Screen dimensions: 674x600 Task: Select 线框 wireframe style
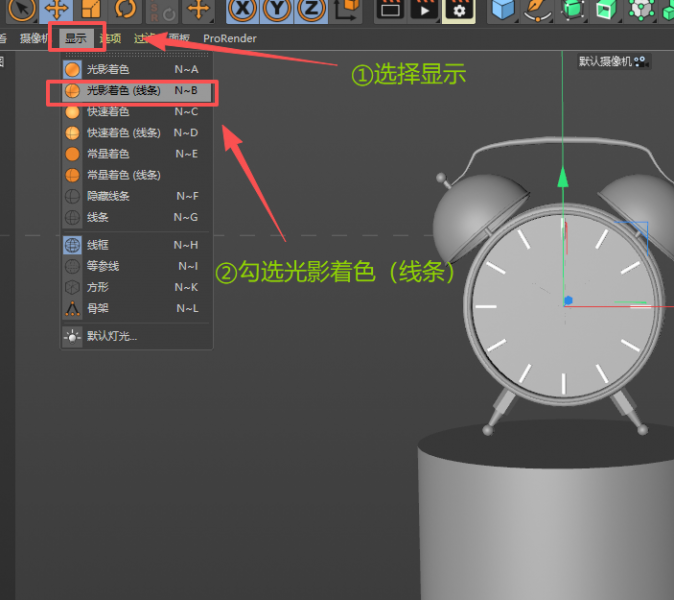point(137,245)
